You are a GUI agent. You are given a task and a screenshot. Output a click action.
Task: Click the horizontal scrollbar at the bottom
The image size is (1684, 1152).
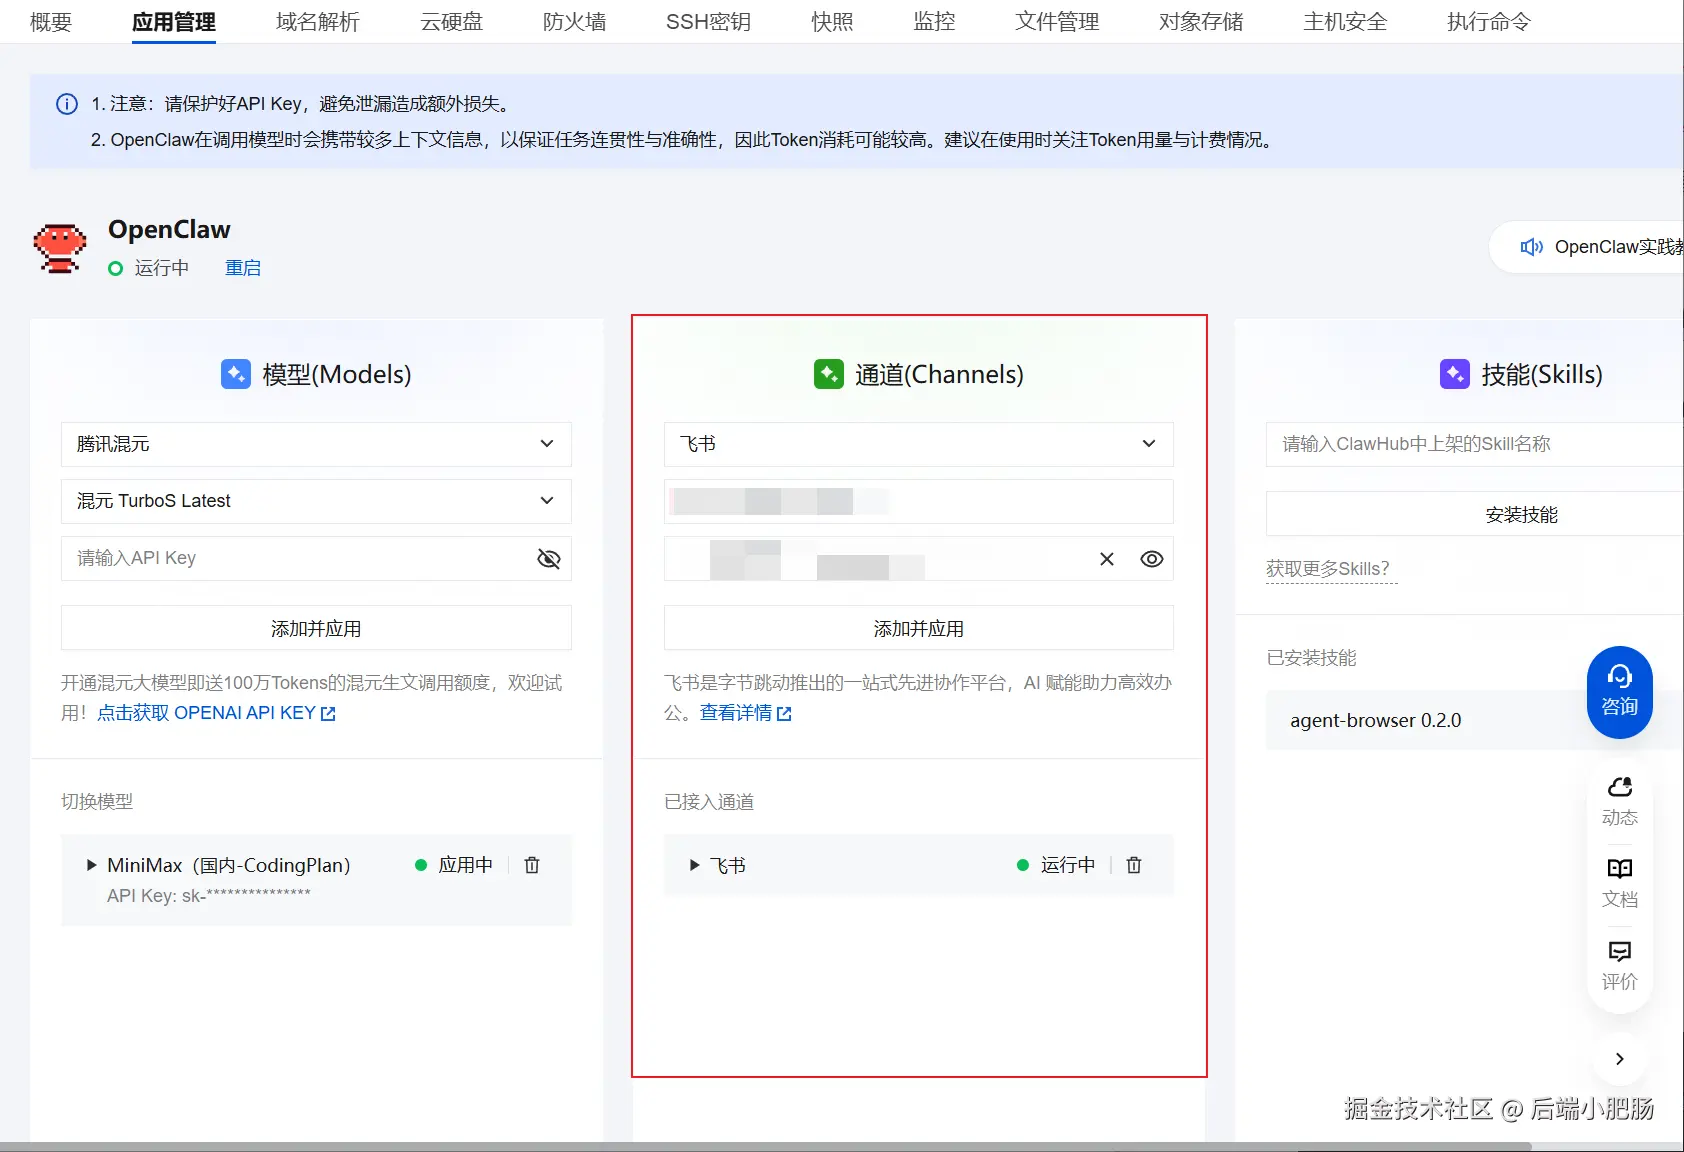coord(765,1146)
